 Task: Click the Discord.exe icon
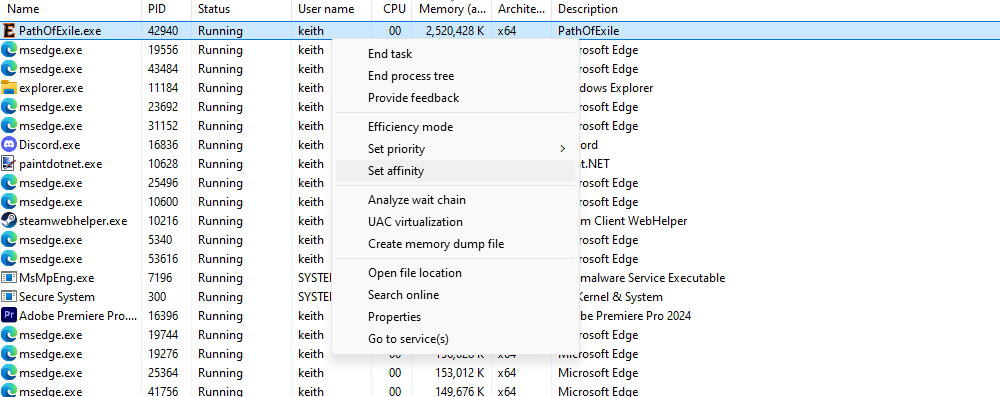coord(9,145)
